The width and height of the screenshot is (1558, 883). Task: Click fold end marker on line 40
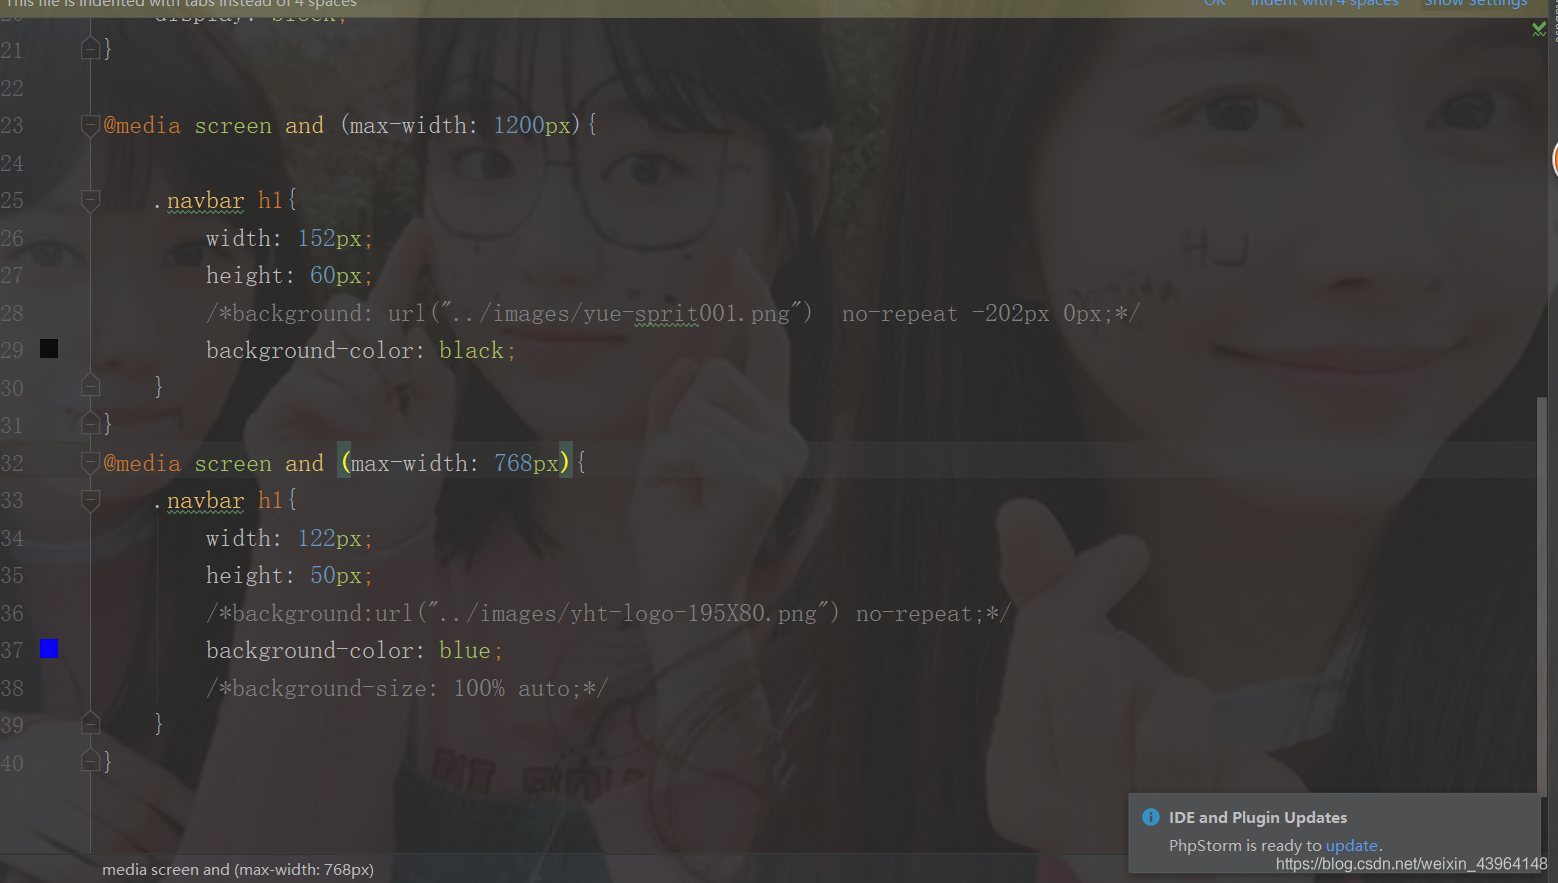[90, 761]
